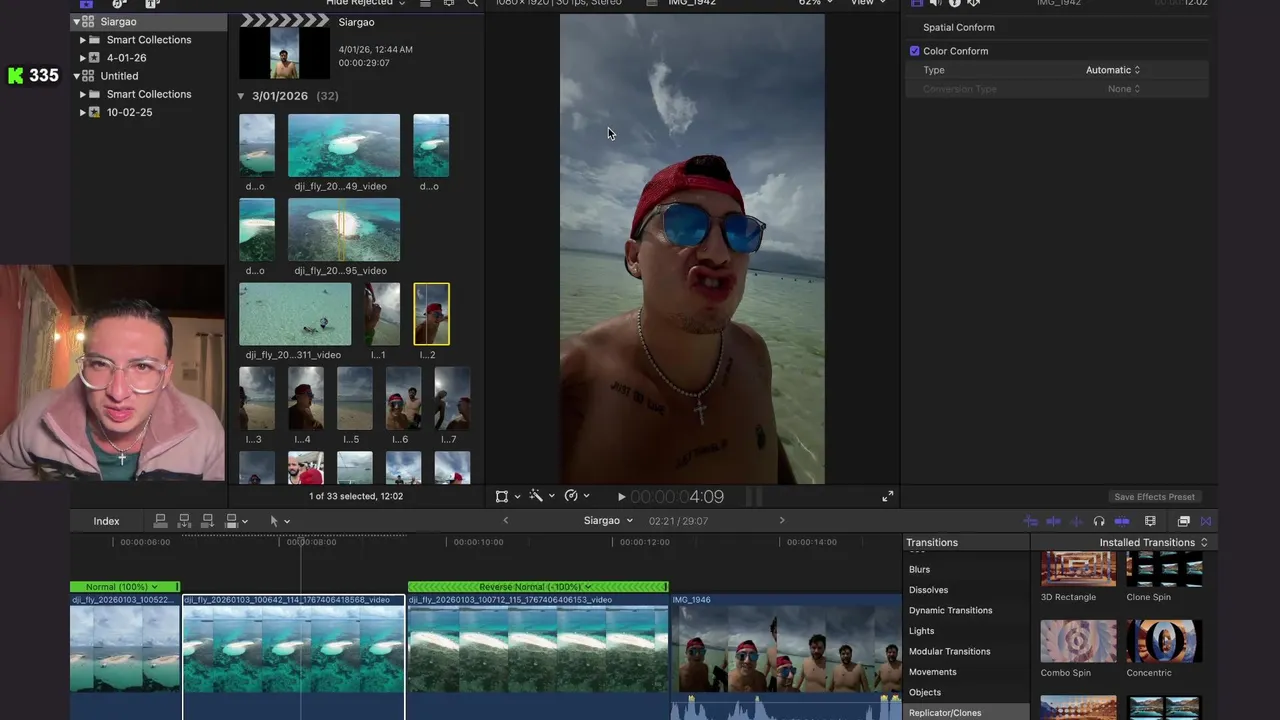
Task: Select the Combo Spin transition
Action: pyautogui.click(x=1078, y=641)
